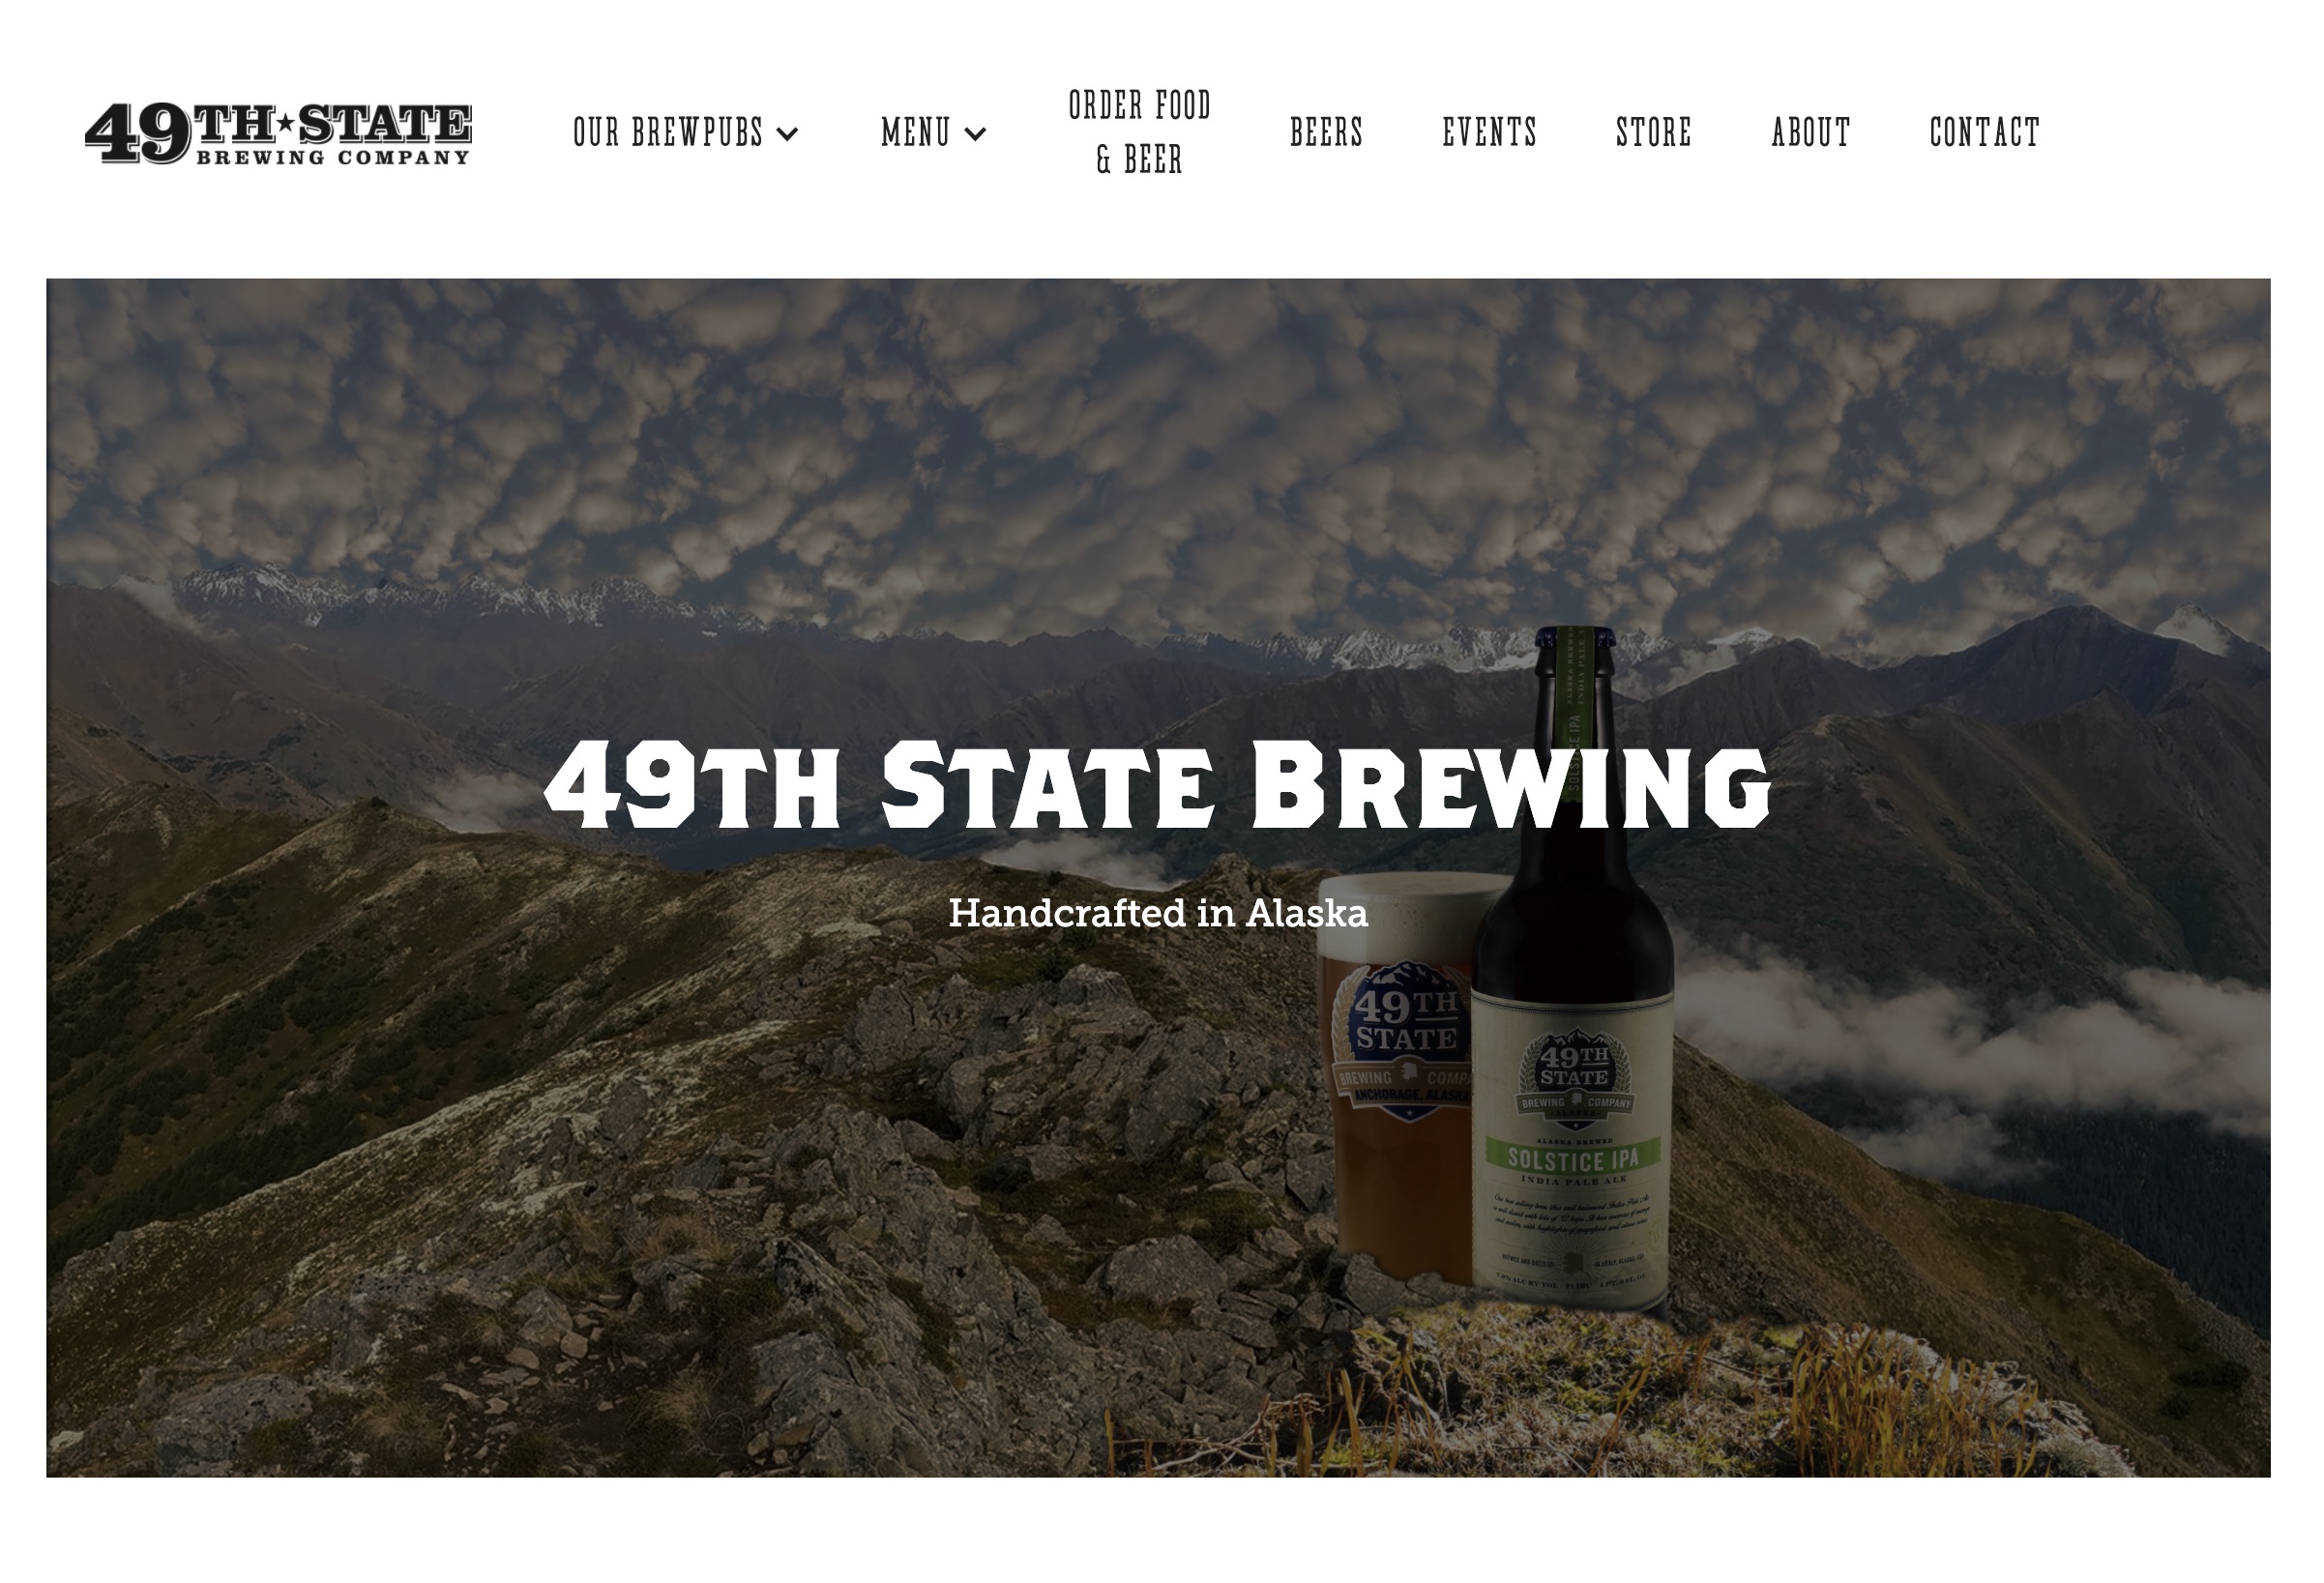Screen dimensions: 2324x1583
Task: Click the Solstice IPA bottle image
Action: [x=1573, y=968]
